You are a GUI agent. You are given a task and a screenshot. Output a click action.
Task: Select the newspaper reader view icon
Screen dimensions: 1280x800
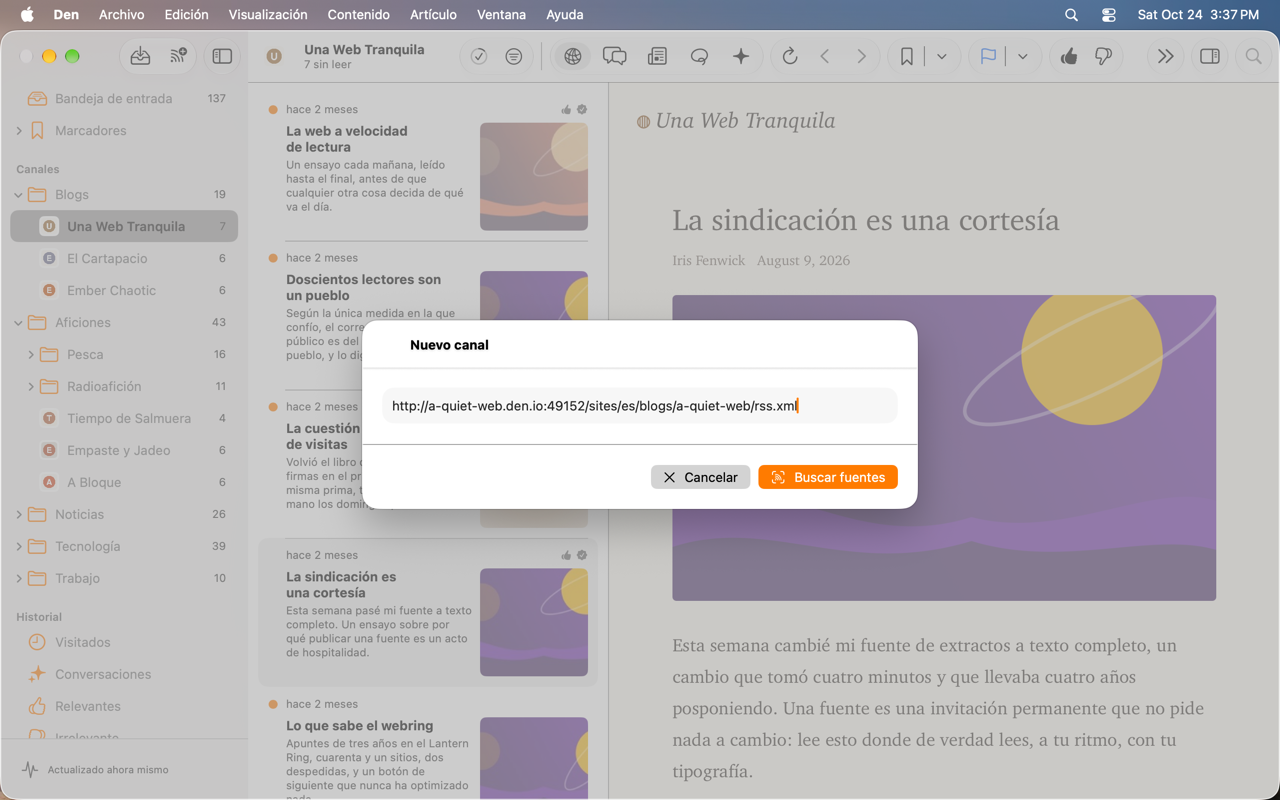(657, 57)
